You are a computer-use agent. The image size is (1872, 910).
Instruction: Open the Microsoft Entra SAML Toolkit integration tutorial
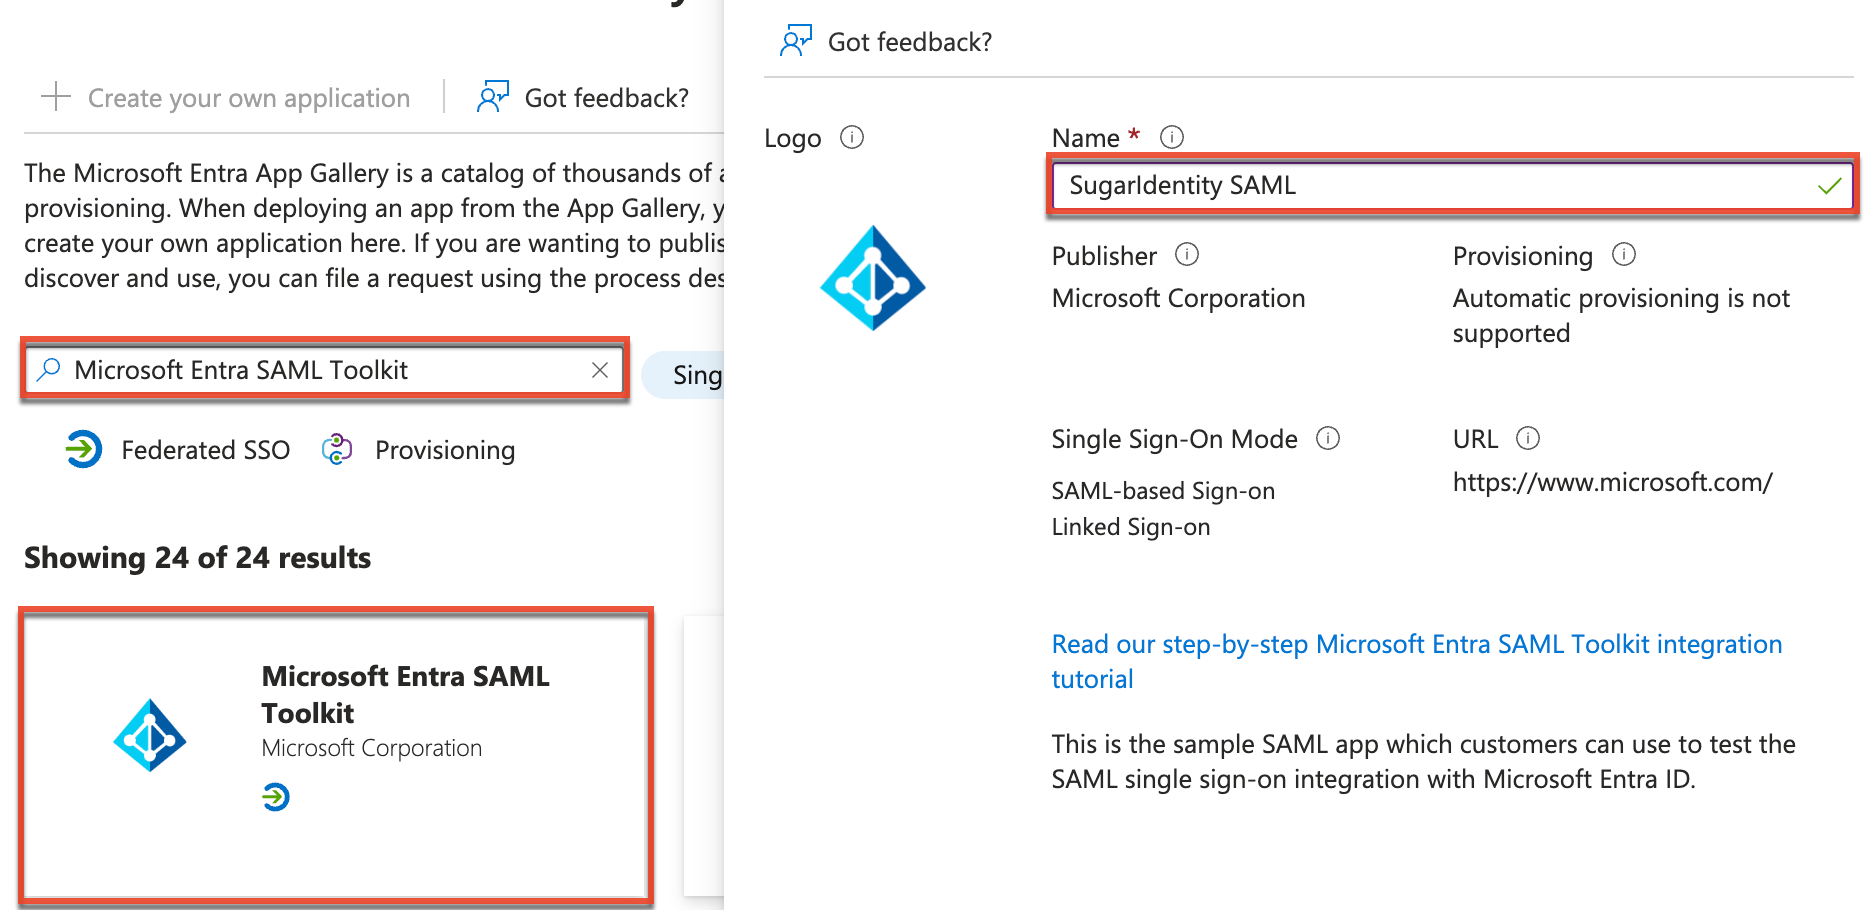click(1416, 644)
